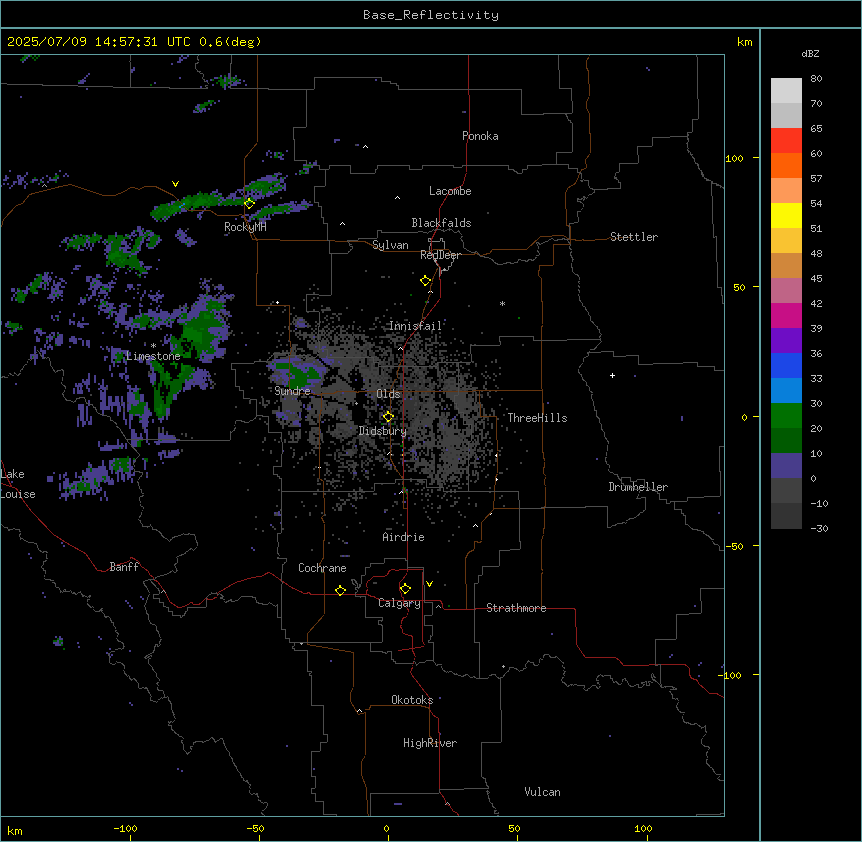Screen dimensions: 862x842
Task: Click the yellow 54 dBZ legend swatch
Action: tap(786, 215)
